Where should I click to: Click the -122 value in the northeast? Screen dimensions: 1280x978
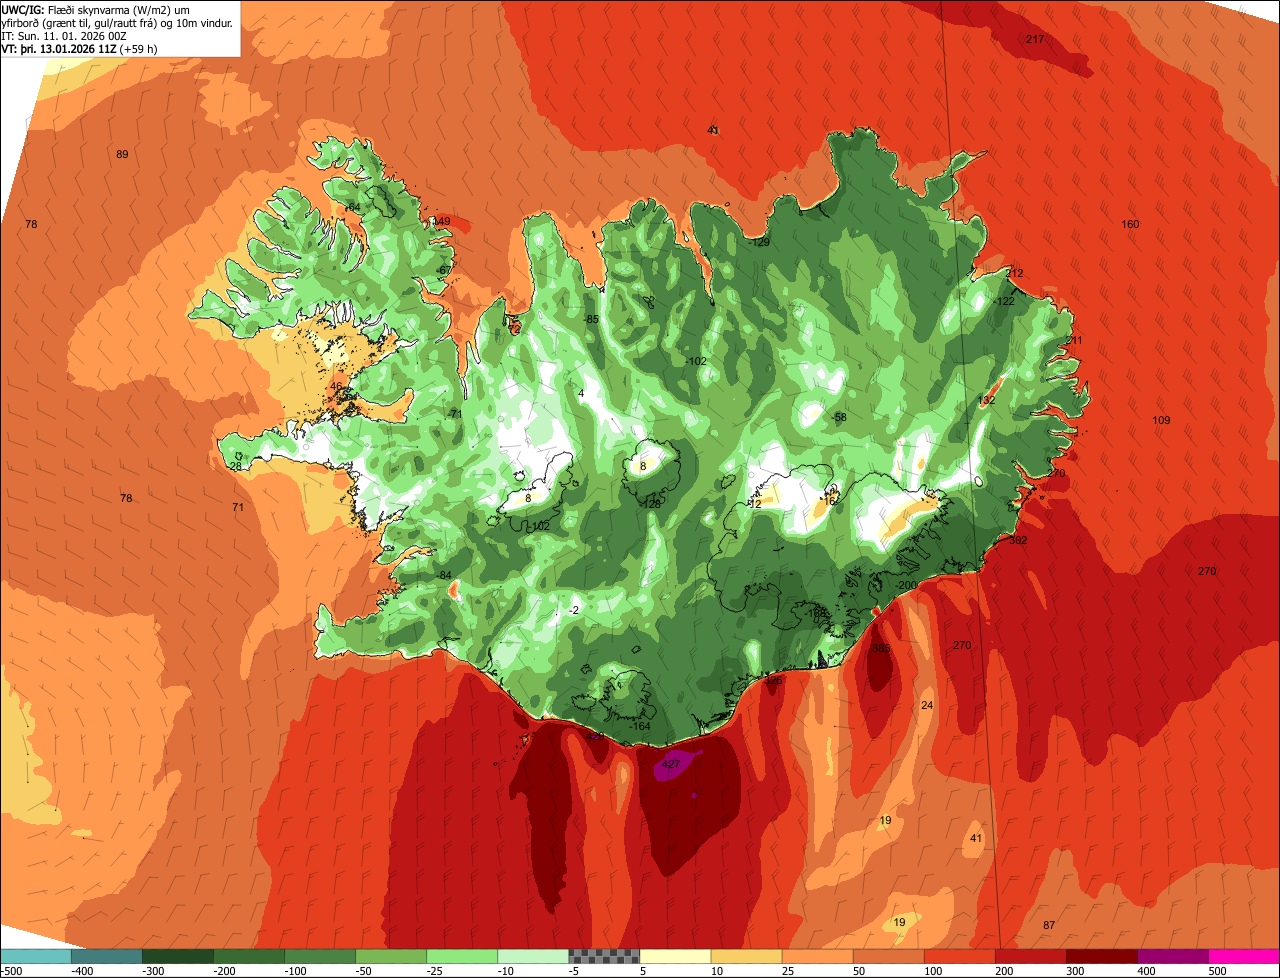click(1004, 302)
